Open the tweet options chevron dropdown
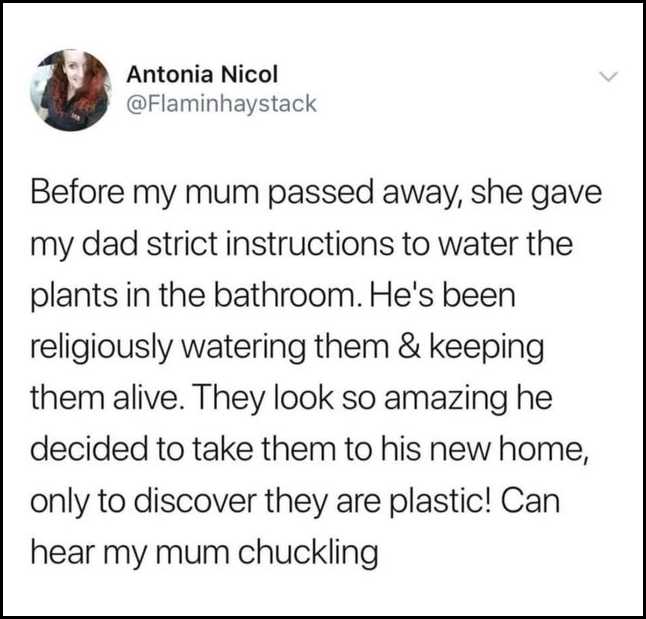646x619 pixels. (x=606, y=78)
